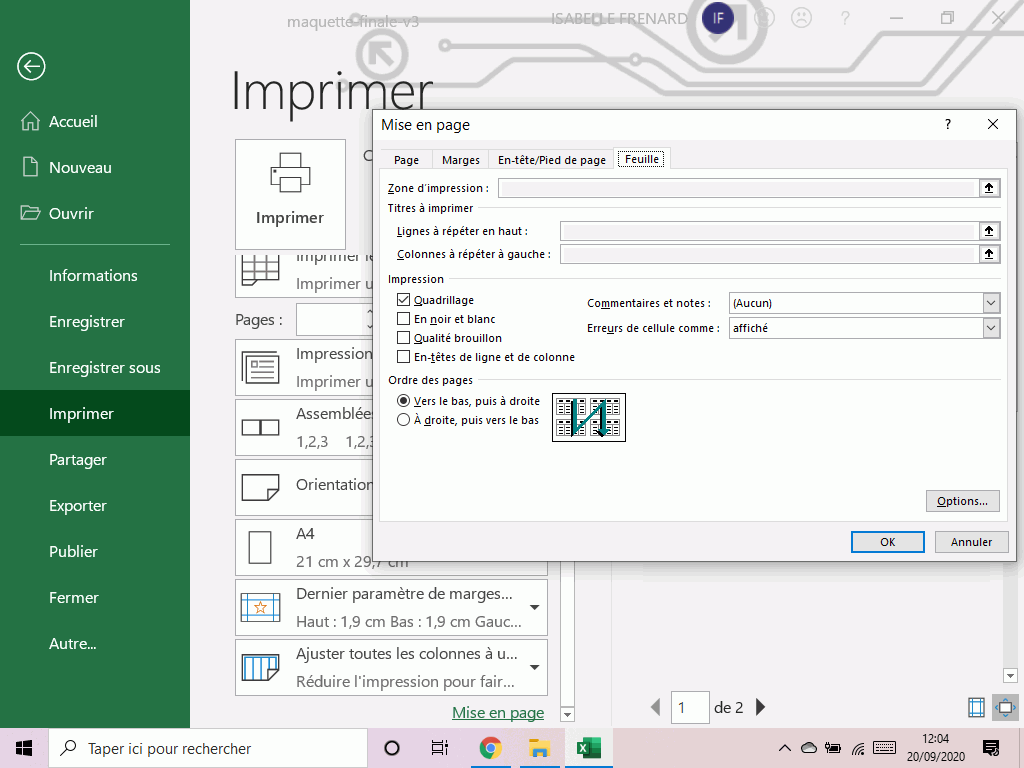Viewport: 1024px width, 768px height.
Task: Click the range selector for Colonnes à répéter à gauche
Action: (989, 254)
